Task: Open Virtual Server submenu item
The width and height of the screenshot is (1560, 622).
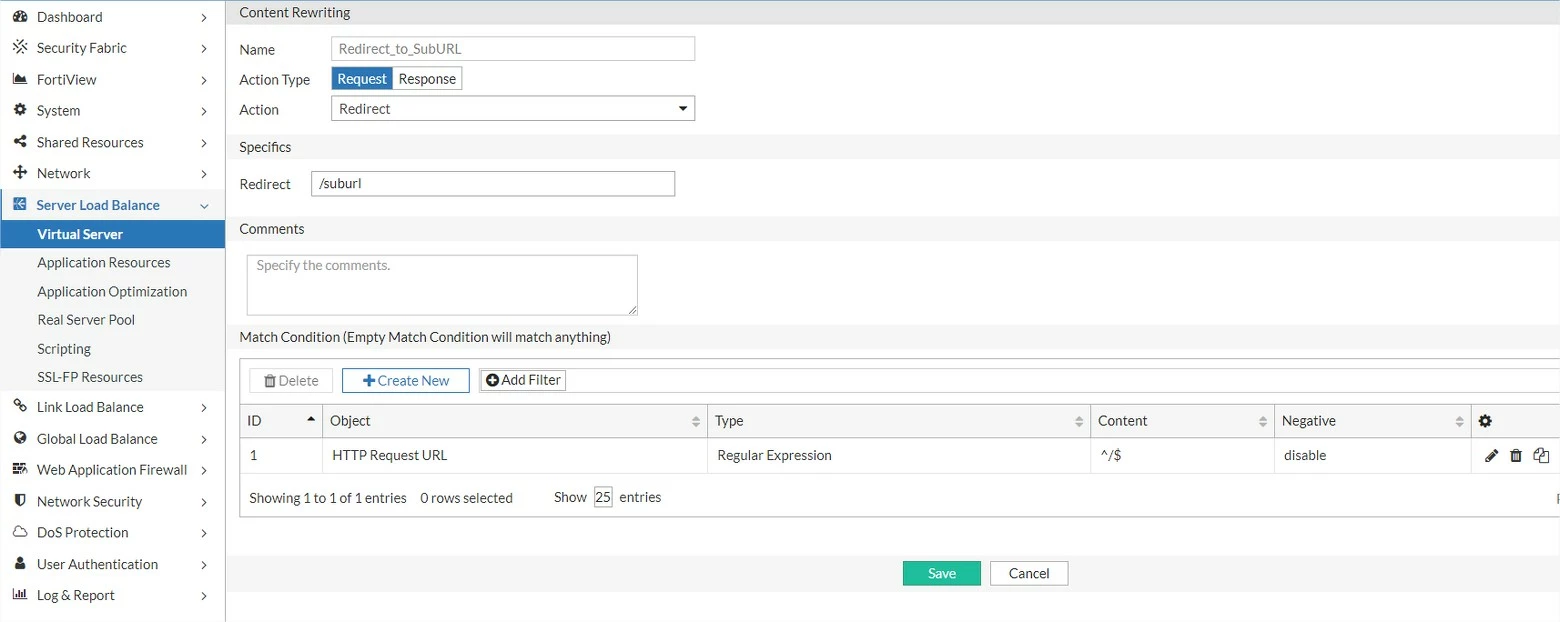Action: pos(112,234)
